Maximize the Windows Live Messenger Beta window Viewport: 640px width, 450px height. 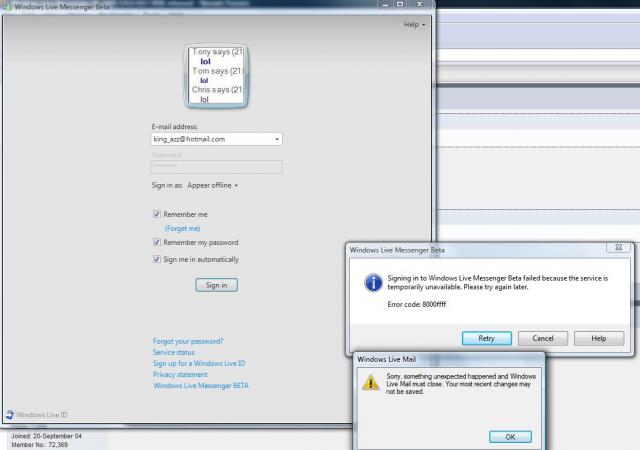(400, 4)
